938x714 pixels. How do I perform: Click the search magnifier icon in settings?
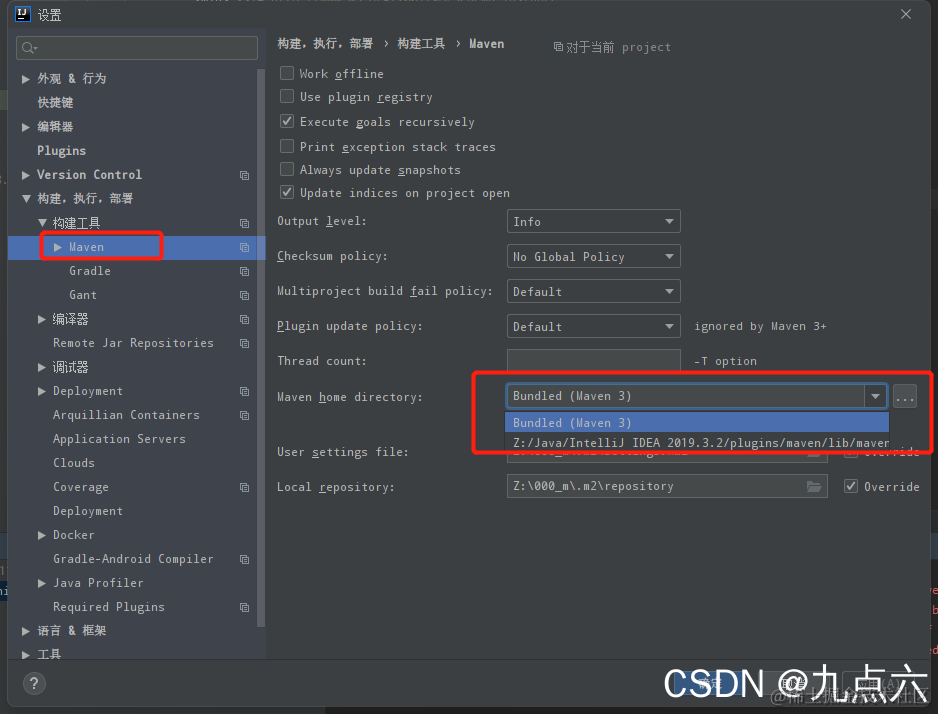tap(28, 48)
